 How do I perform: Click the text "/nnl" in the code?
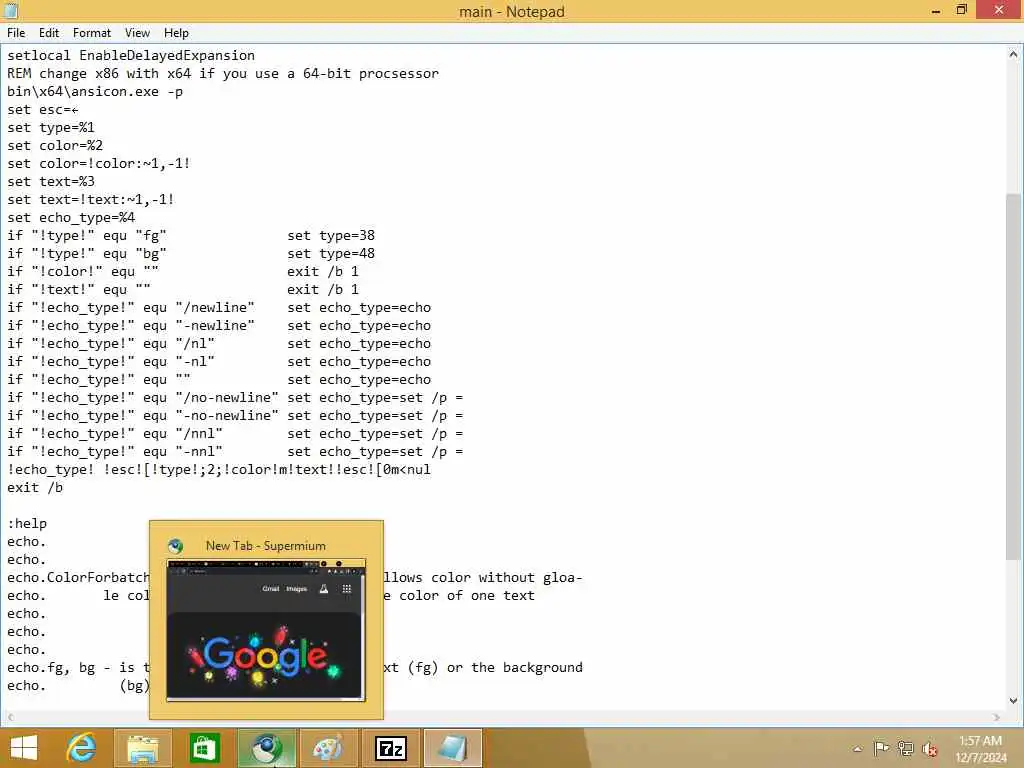coord(199,434)
